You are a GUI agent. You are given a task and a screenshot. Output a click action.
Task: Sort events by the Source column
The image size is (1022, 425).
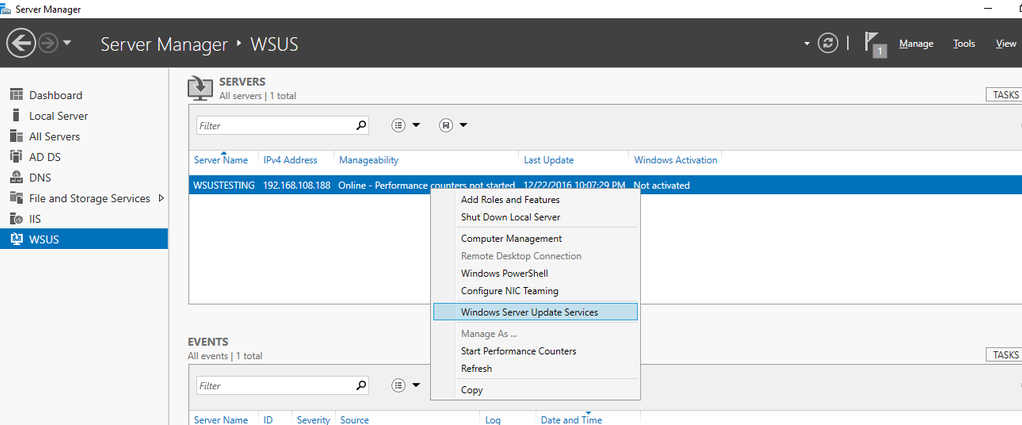[355, 420]
